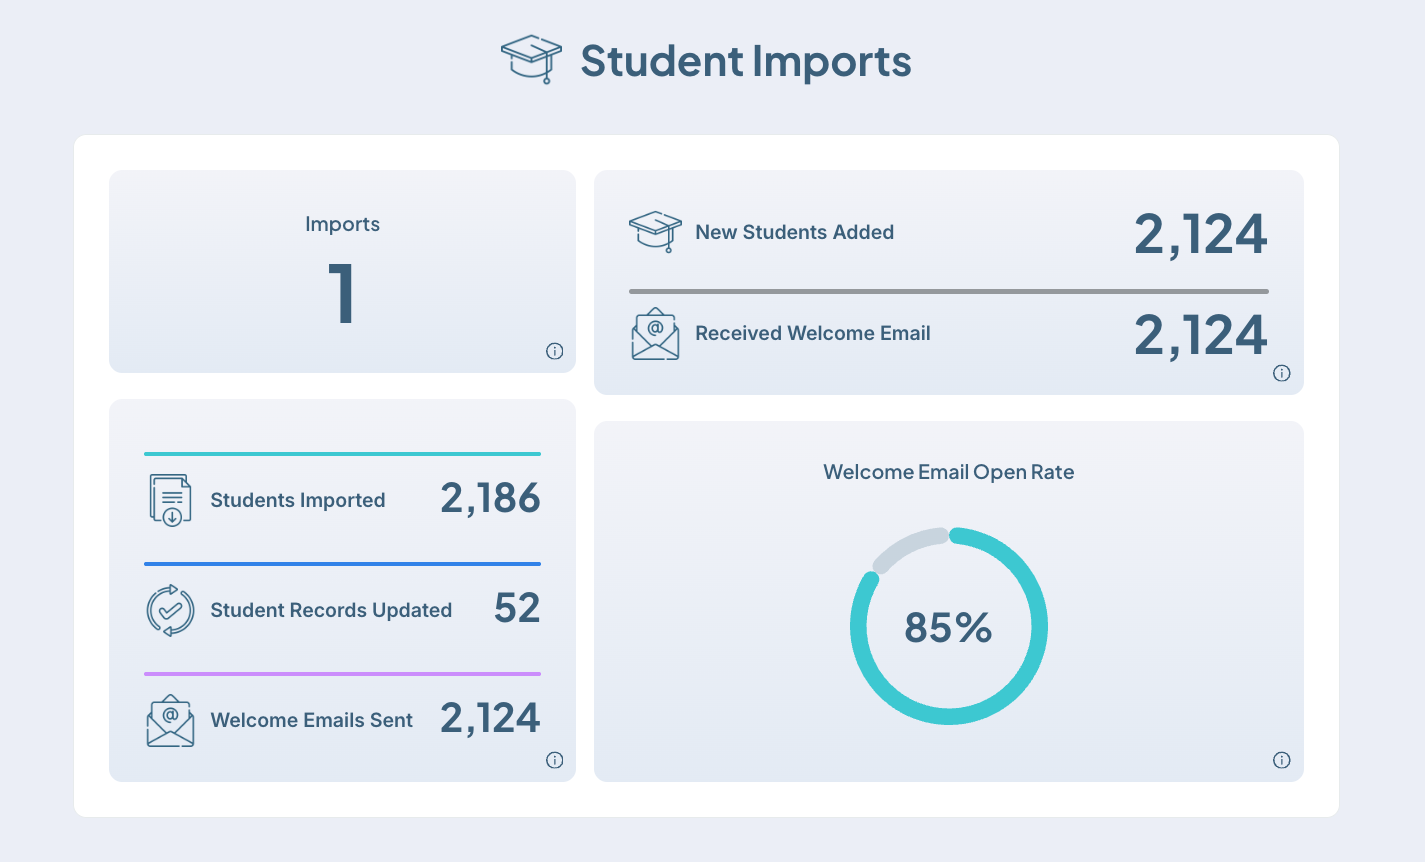Click the Welcome Emails Sent label
This screenshot has width=1425, height=862.
click(x=311, y=720)
